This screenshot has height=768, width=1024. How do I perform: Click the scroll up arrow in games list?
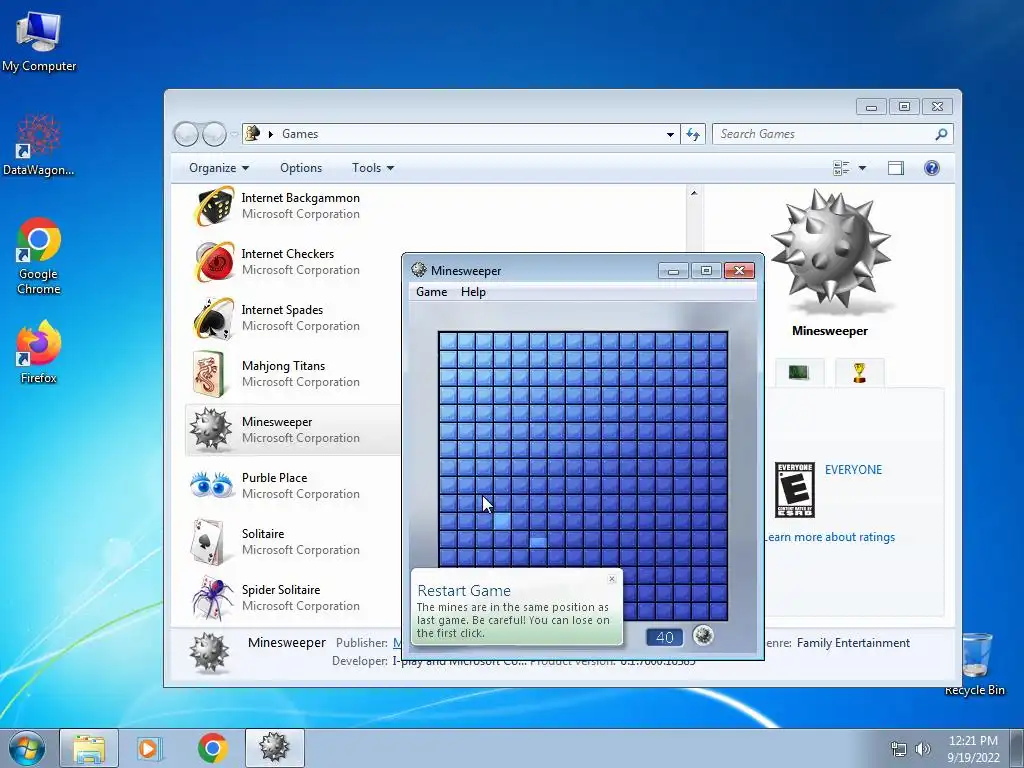(x=694, y=193)
